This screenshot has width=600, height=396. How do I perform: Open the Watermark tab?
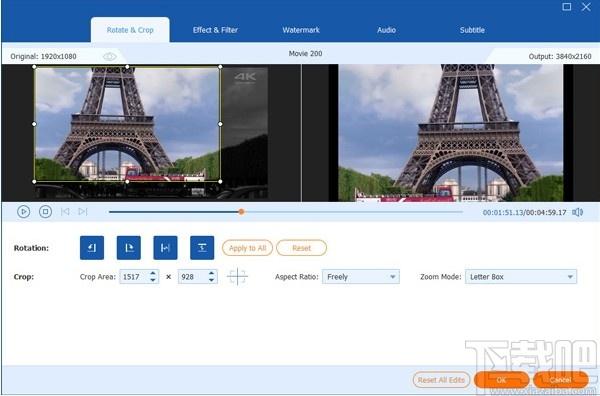pyautogui.click(x=301, y=30)
